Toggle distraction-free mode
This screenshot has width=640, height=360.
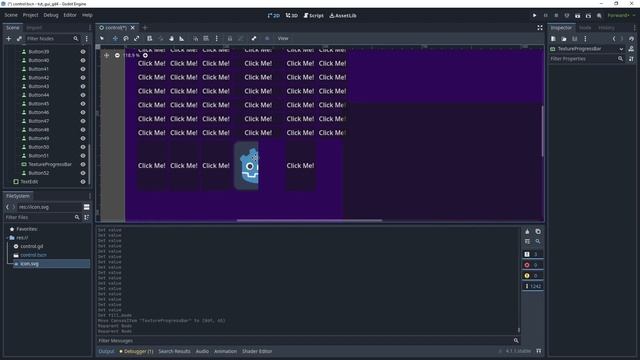pyautogui.click(x=540, y=27)
